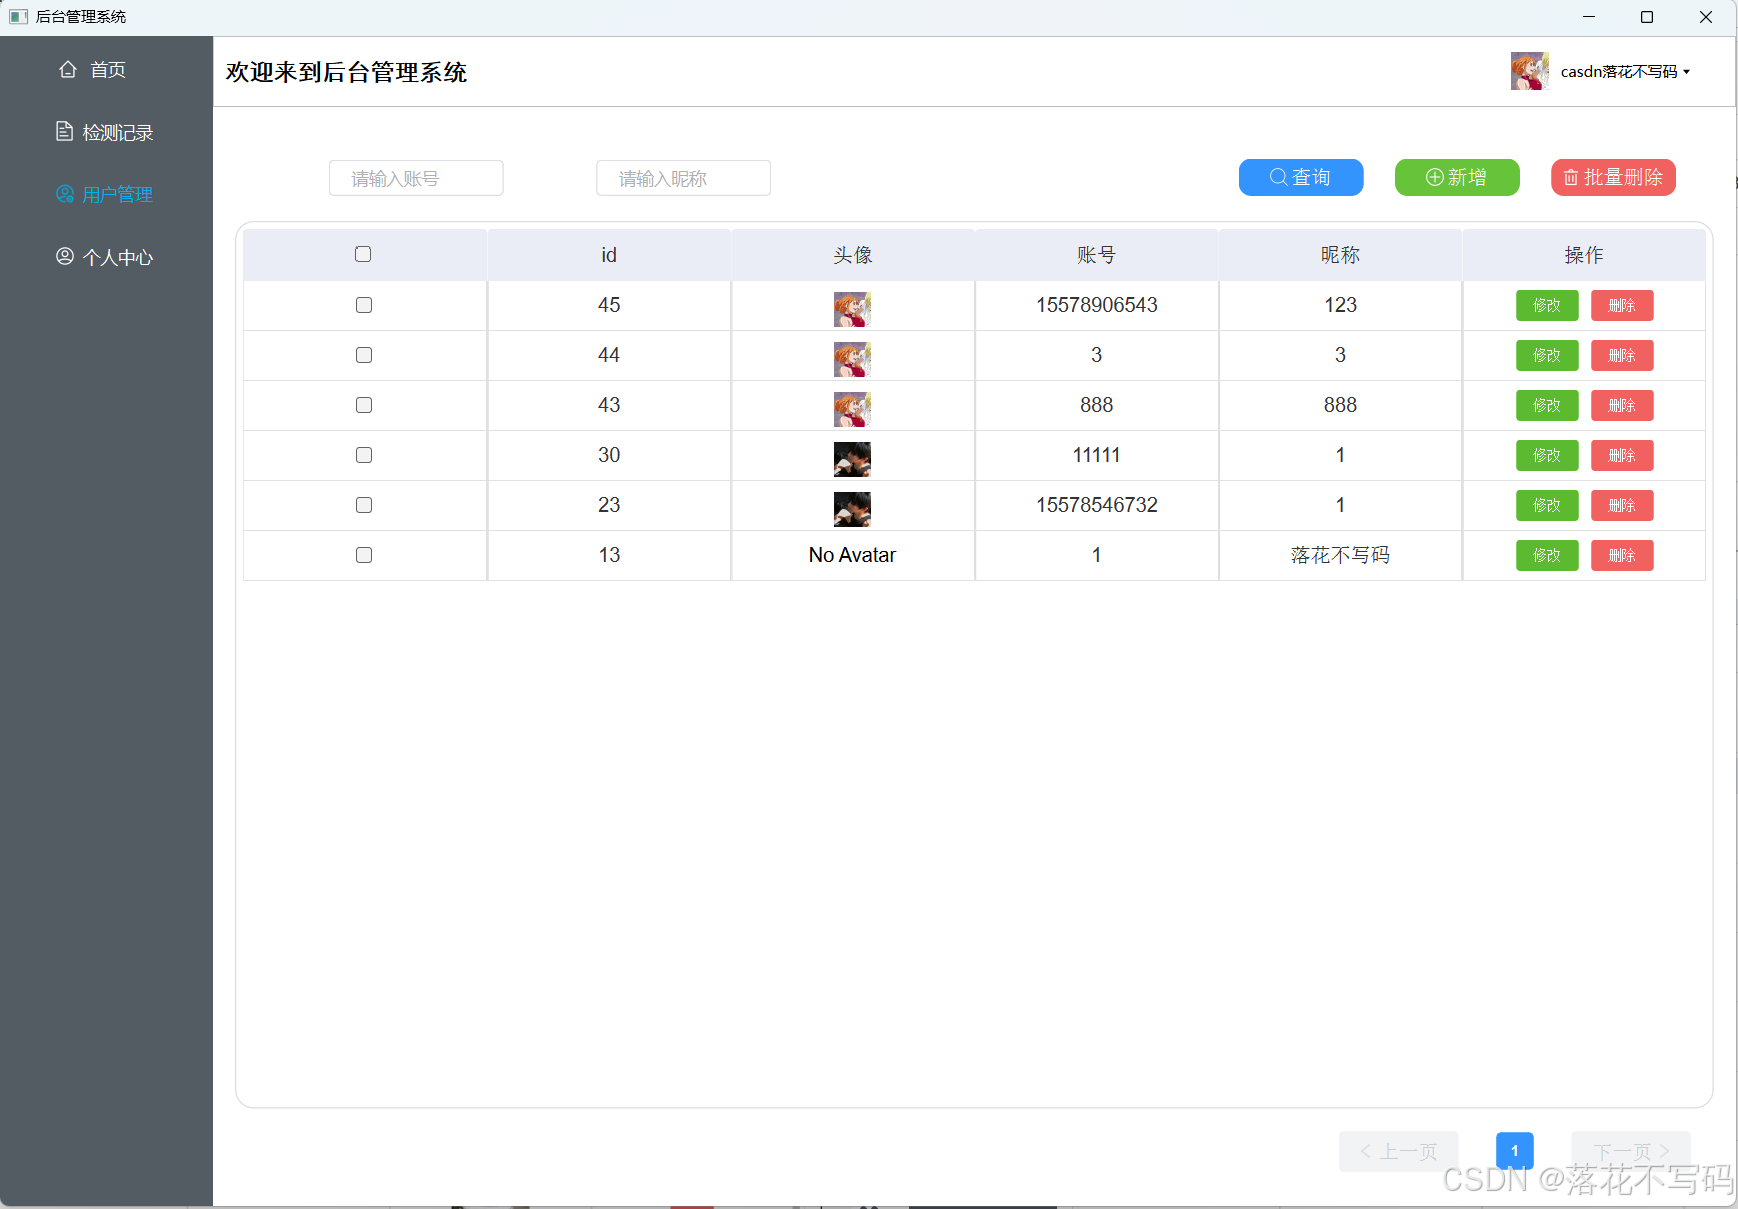Click the id column header
Image resolution: width=1738 pixels, height=1209 pixels.
pos(609,255)
